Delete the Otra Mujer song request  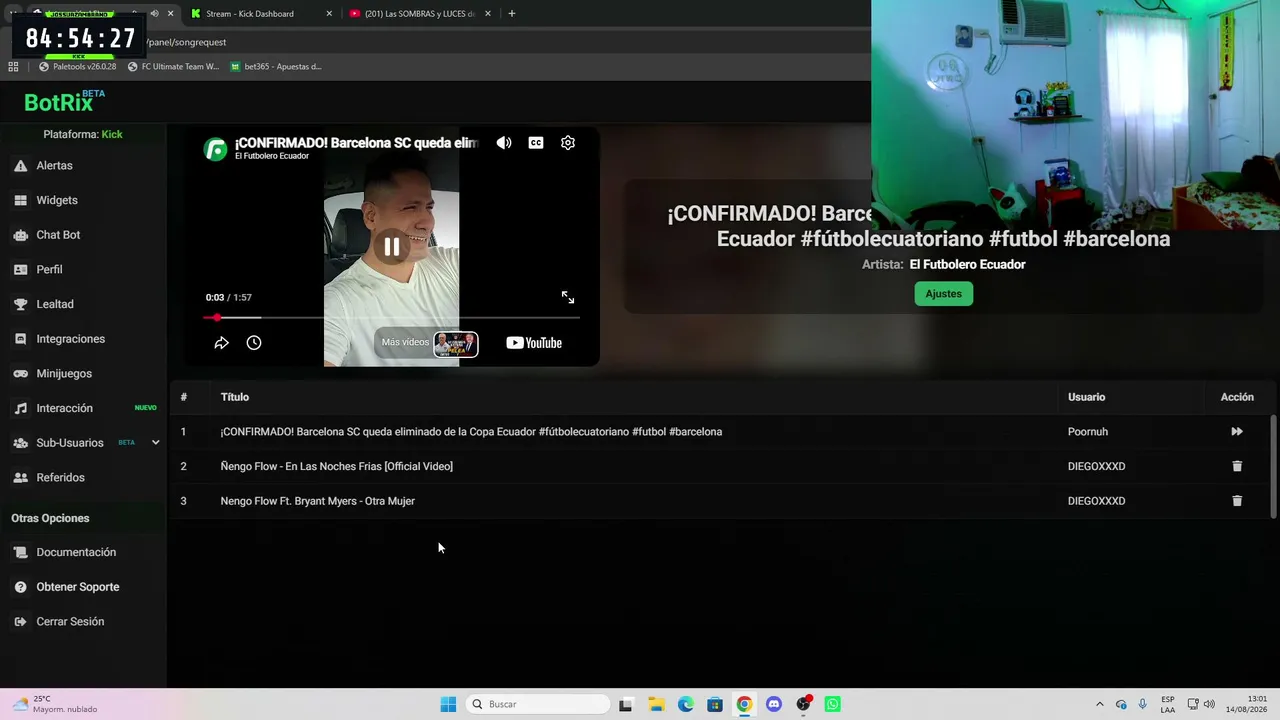pos(1237,501)
